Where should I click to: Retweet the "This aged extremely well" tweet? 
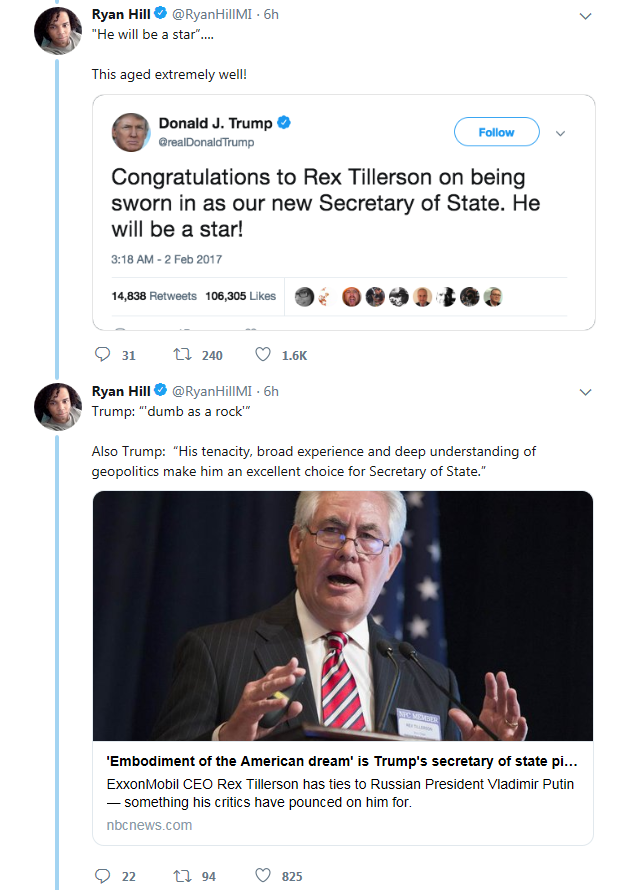[183, 355]
